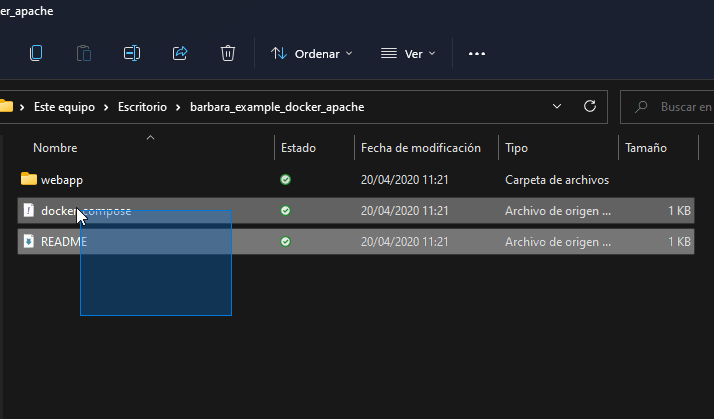714x419 pixels.
Task: Click docker-compose Archivo de origen type cell
Action: [x=558, y=211]
